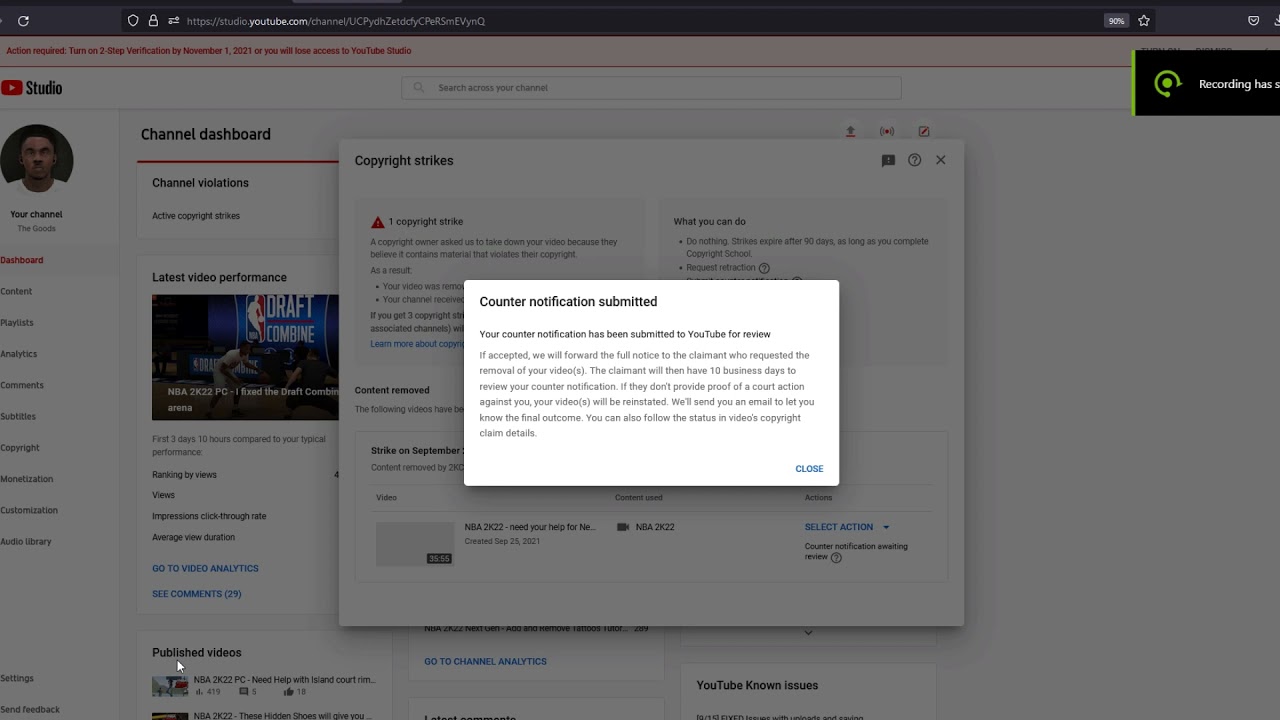The image size is (1280, 720).
Task: Click the Search across your channel field
Action: (x=651, y=88)
